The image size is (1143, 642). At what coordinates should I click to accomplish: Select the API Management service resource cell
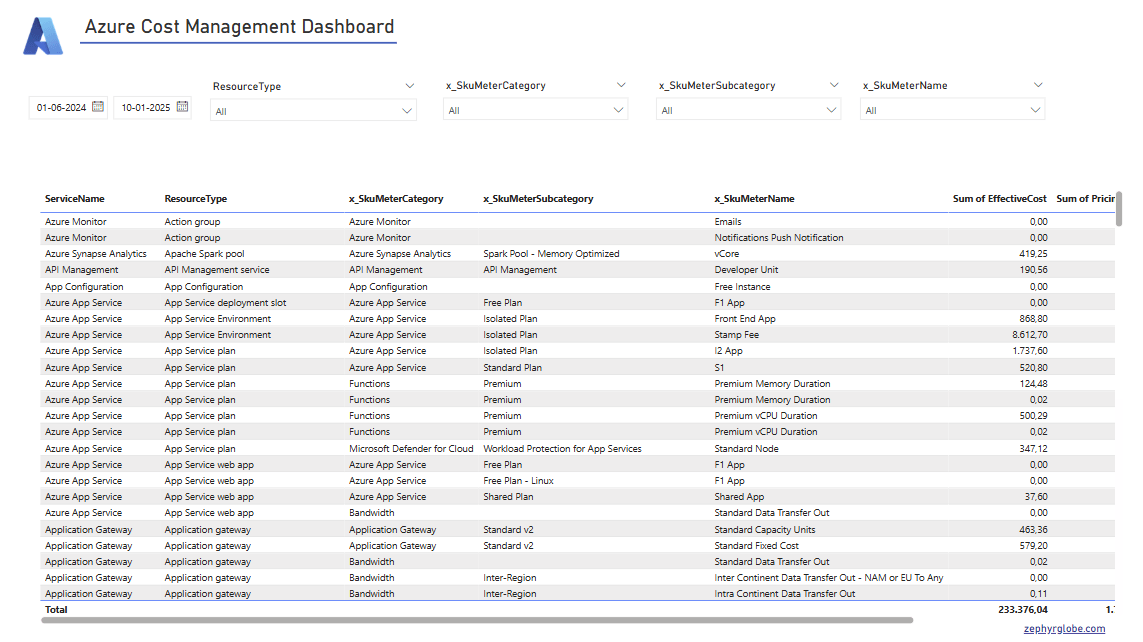(216, 270)
